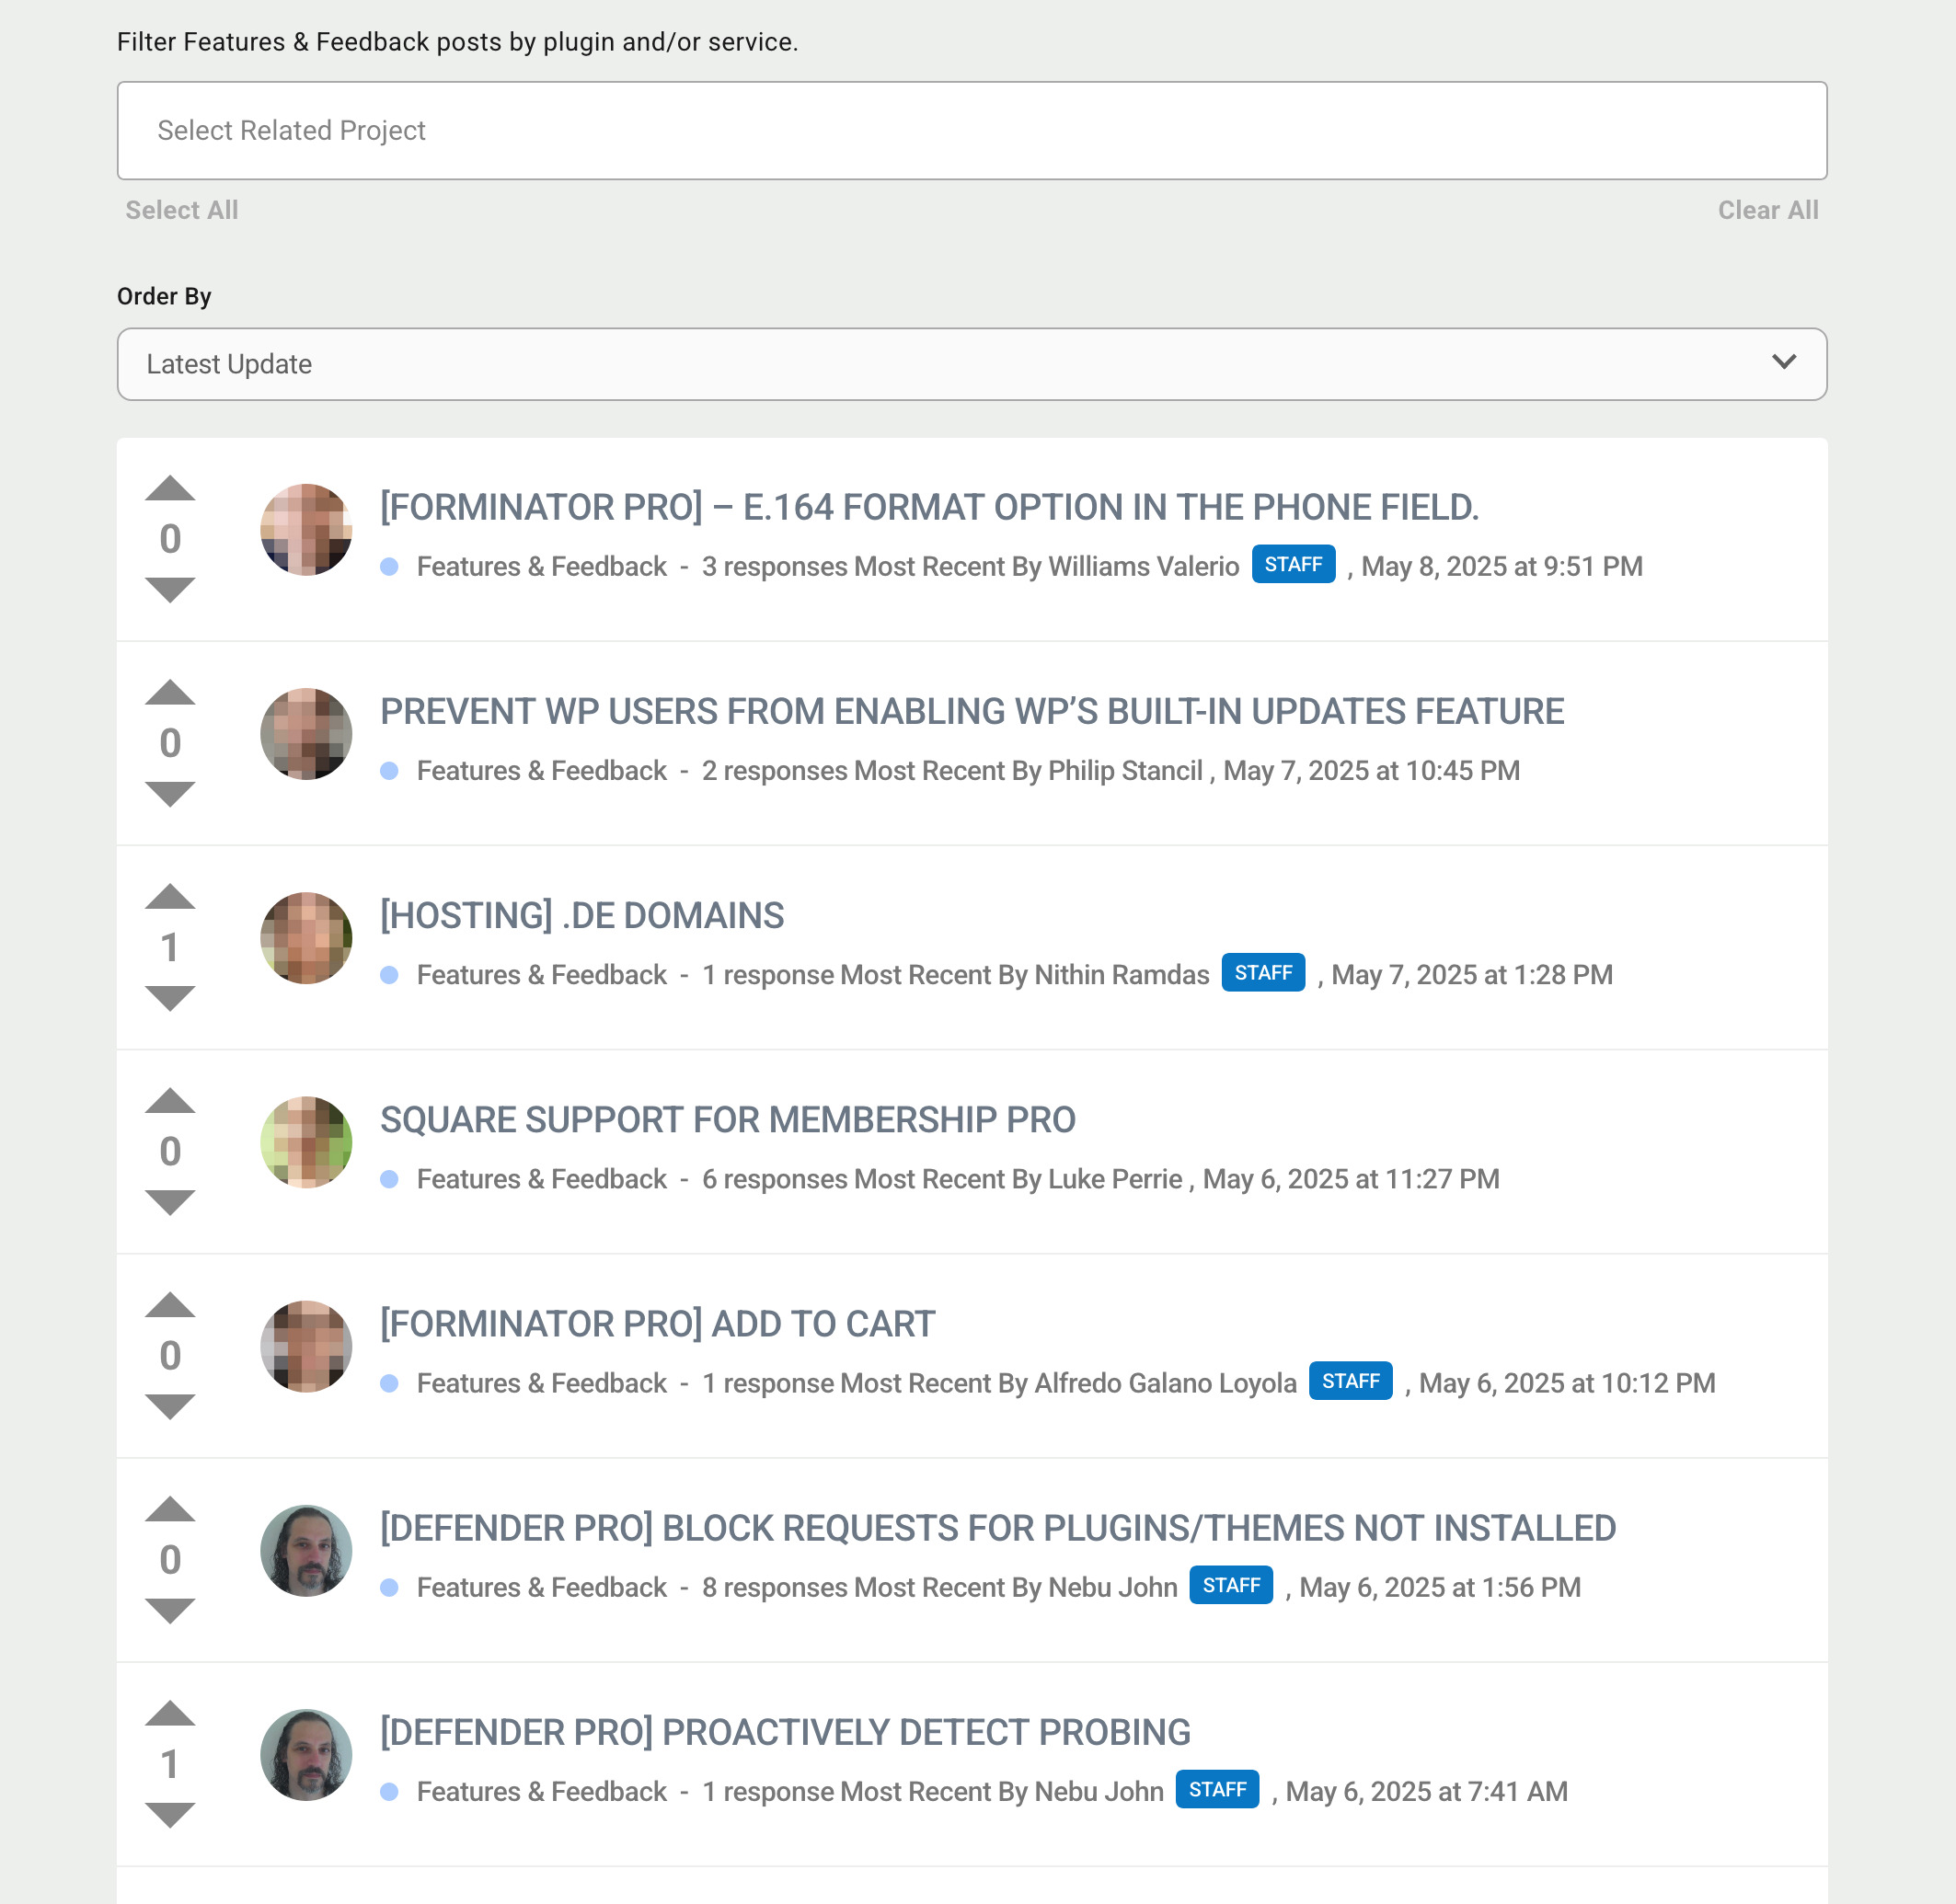Downvote Prevent WP Users updates feature post

(x=170, y=794)
